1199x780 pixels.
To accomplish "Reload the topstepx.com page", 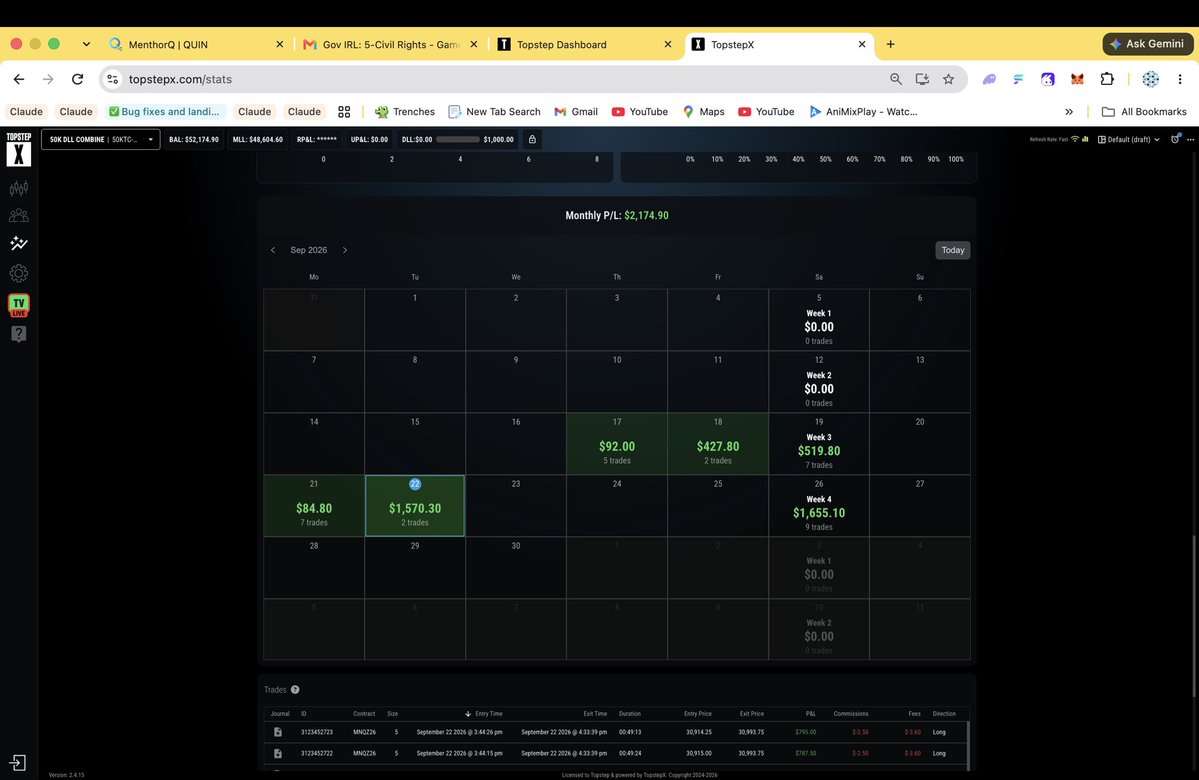I will (x=77, y=79).
